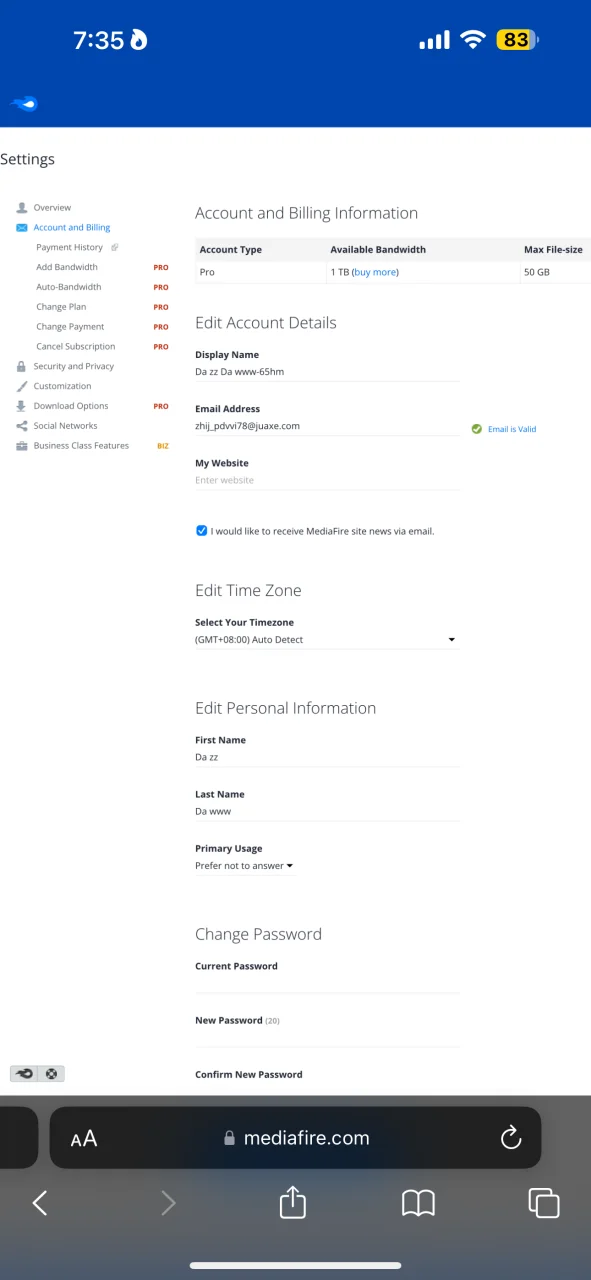Open the Primary Usage dropdown

(244, 866)
